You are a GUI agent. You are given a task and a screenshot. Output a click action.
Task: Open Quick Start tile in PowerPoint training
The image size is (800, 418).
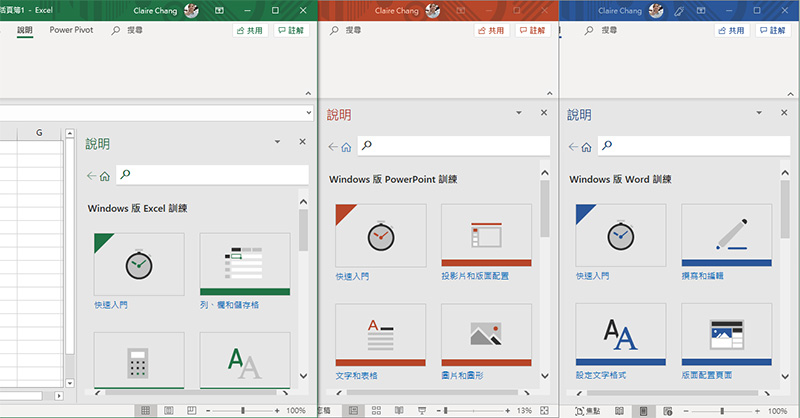point(381,235)
